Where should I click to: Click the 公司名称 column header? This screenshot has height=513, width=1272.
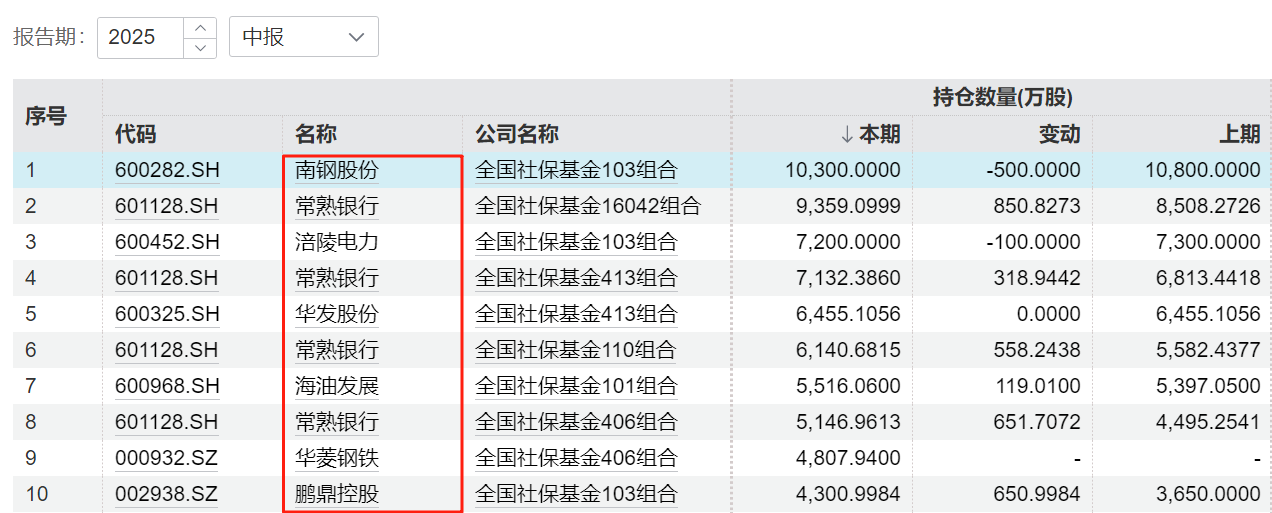[x=516, y=134]
